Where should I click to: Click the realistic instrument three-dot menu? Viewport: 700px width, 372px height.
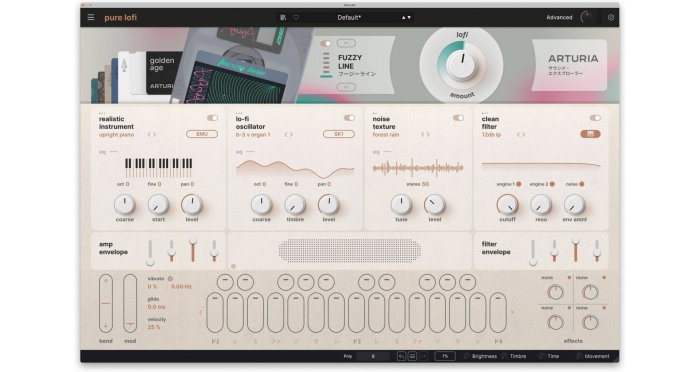[x=102, y=113]
